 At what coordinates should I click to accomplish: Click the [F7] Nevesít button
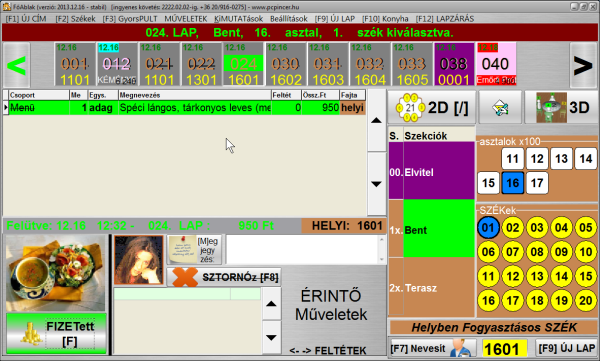click(432, 348)
